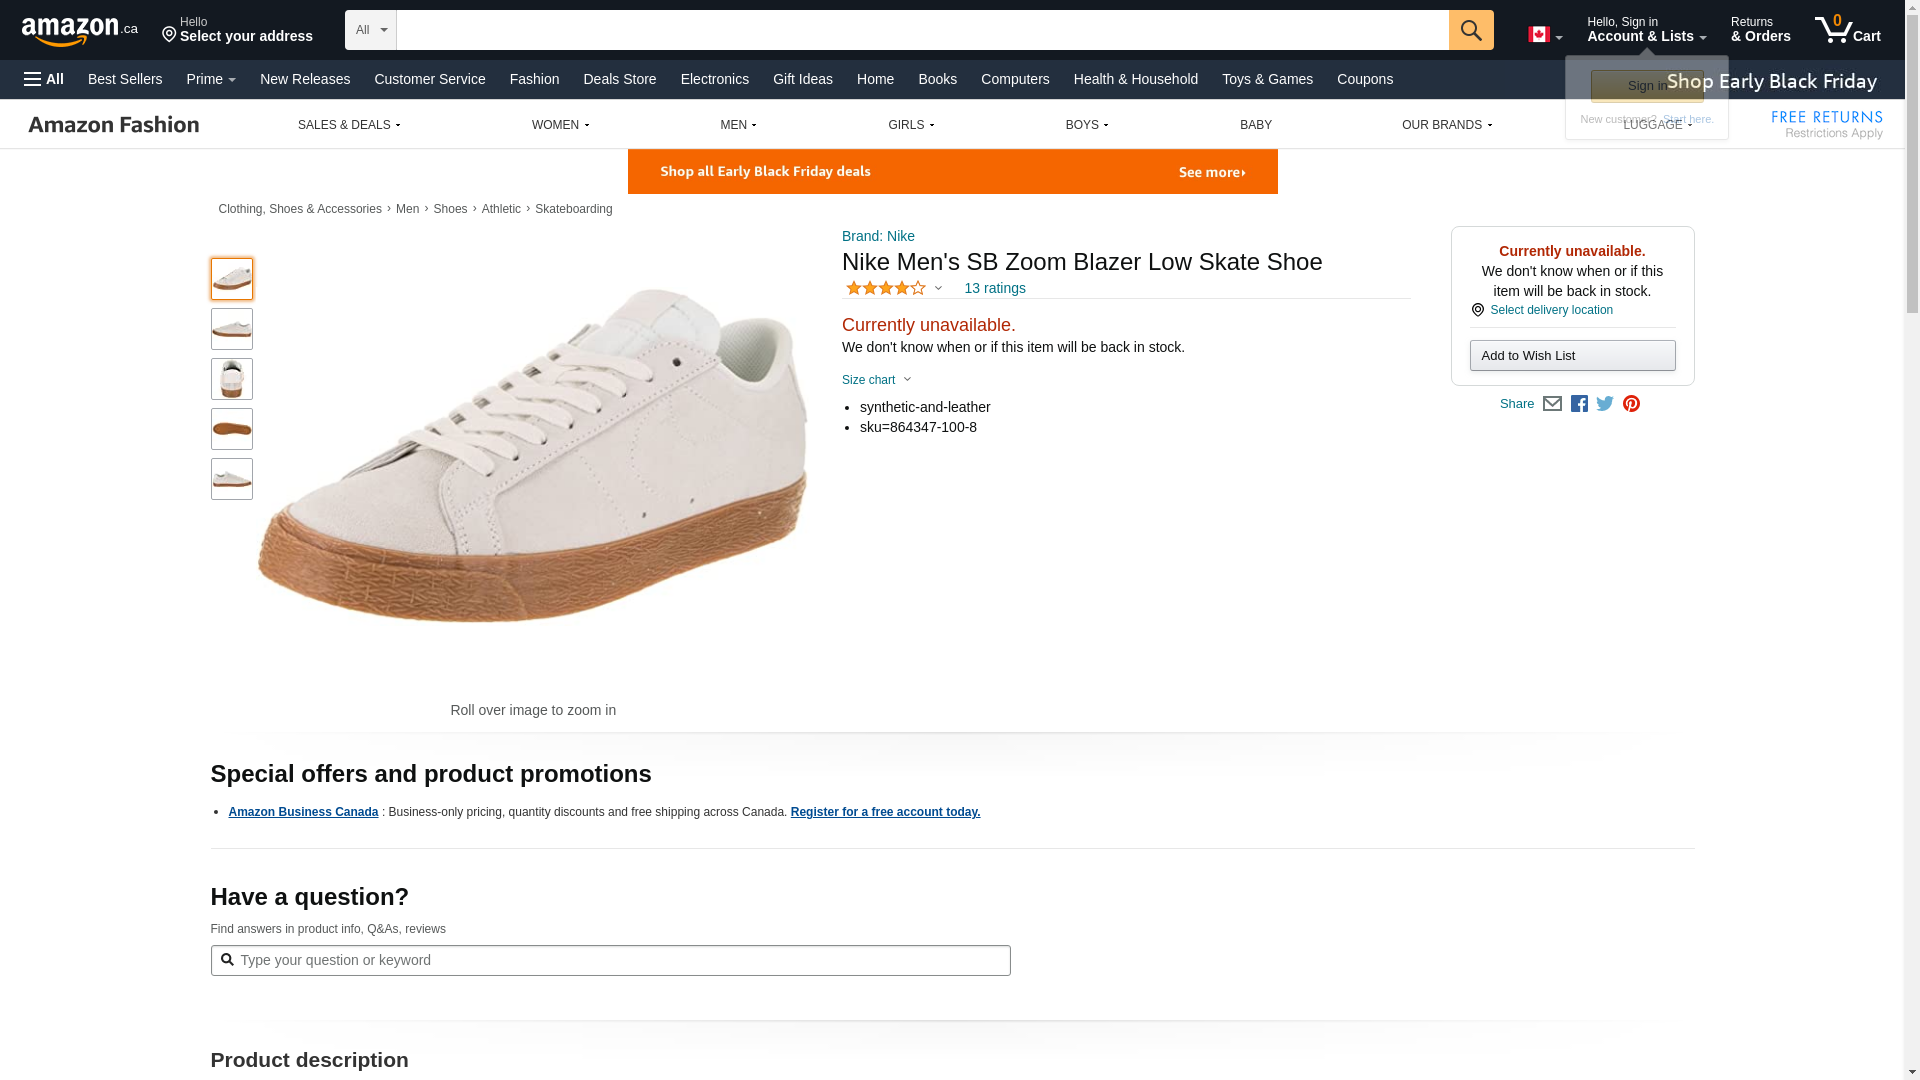Expand the star rating breakdown arrow
The width and height of the screenshot is (1920, 1080).
point(938,288)
